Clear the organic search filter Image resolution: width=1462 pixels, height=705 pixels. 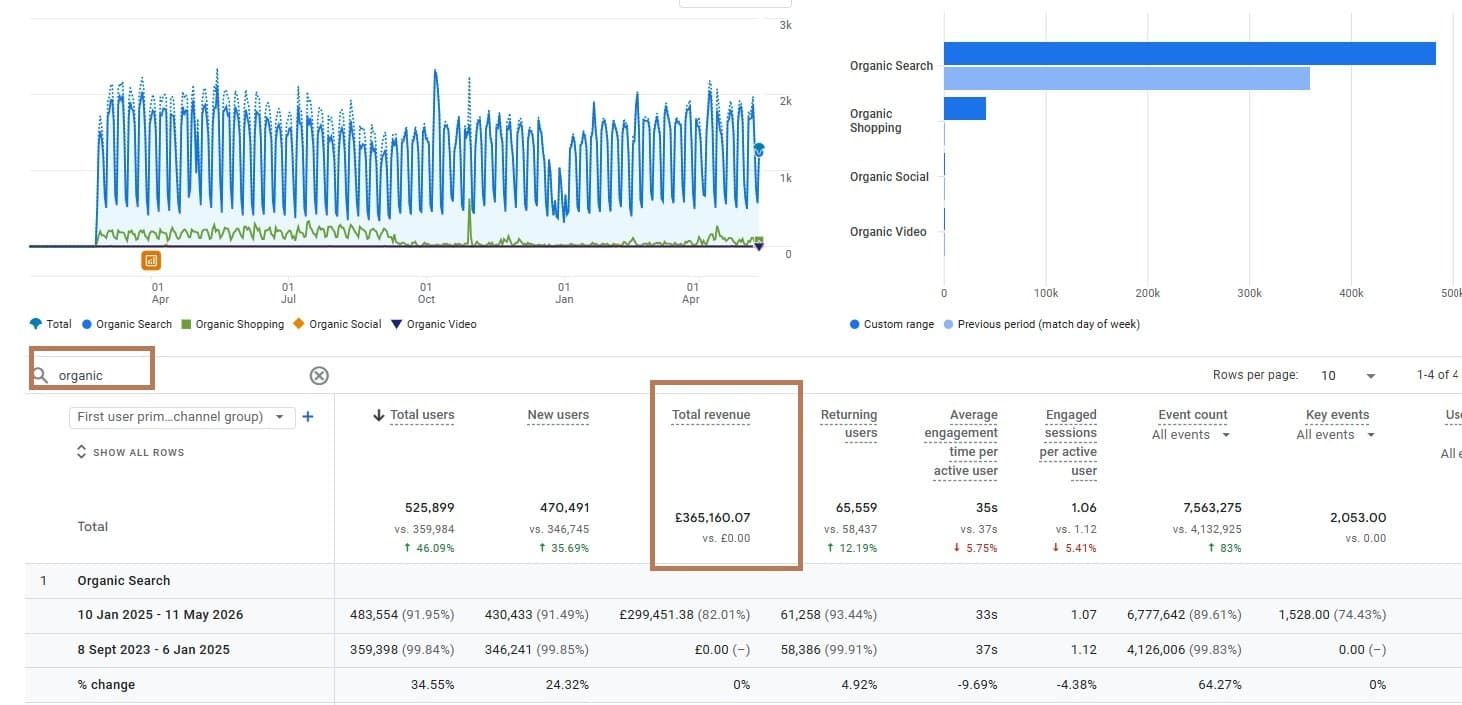319,375
